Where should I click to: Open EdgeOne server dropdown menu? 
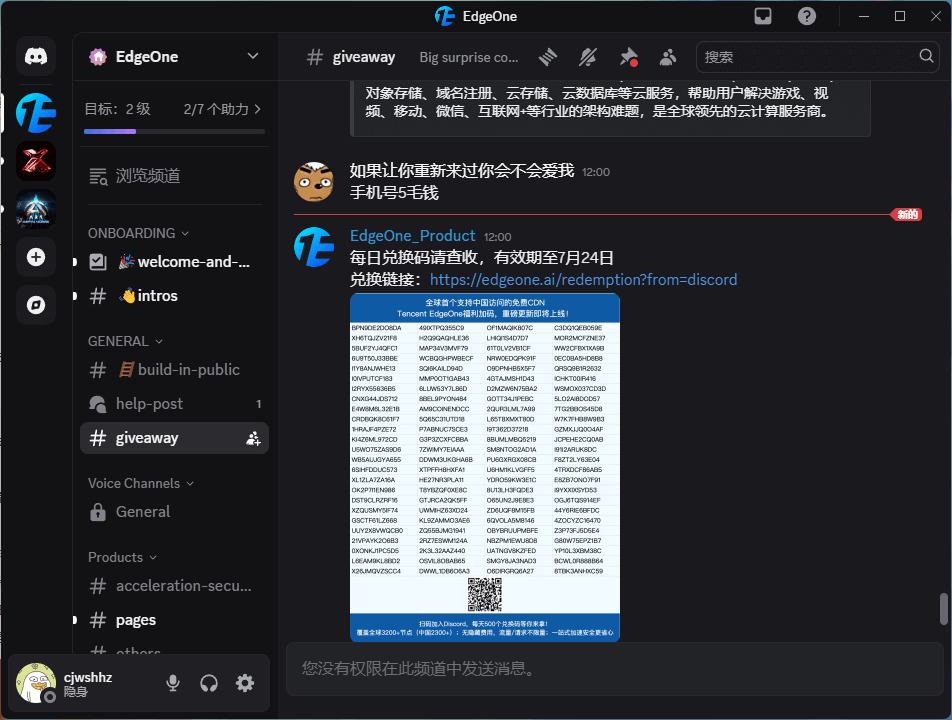coord(253,56)
